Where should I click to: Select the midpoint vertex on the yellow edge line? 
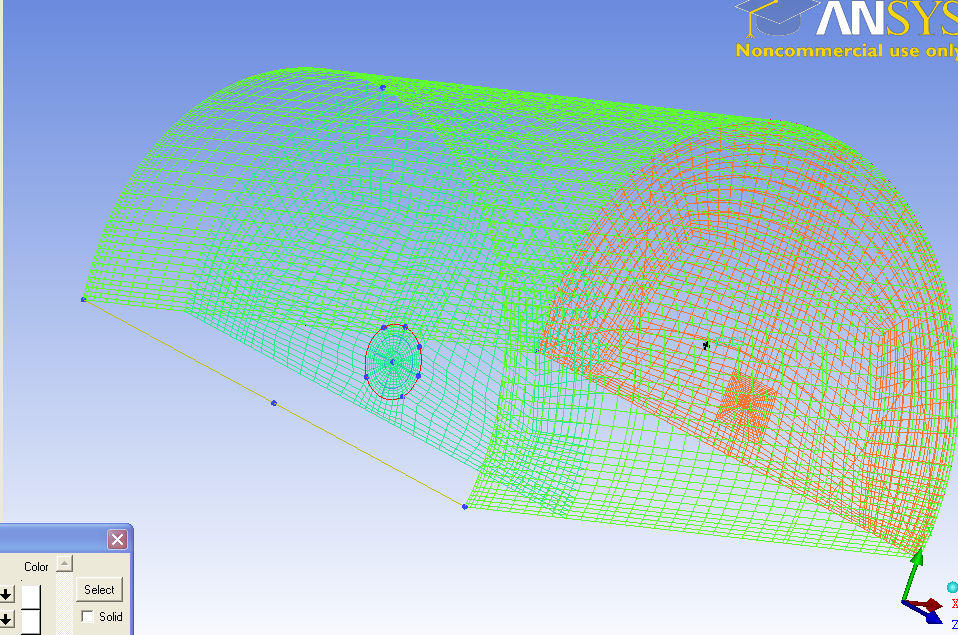pos(274,403)
